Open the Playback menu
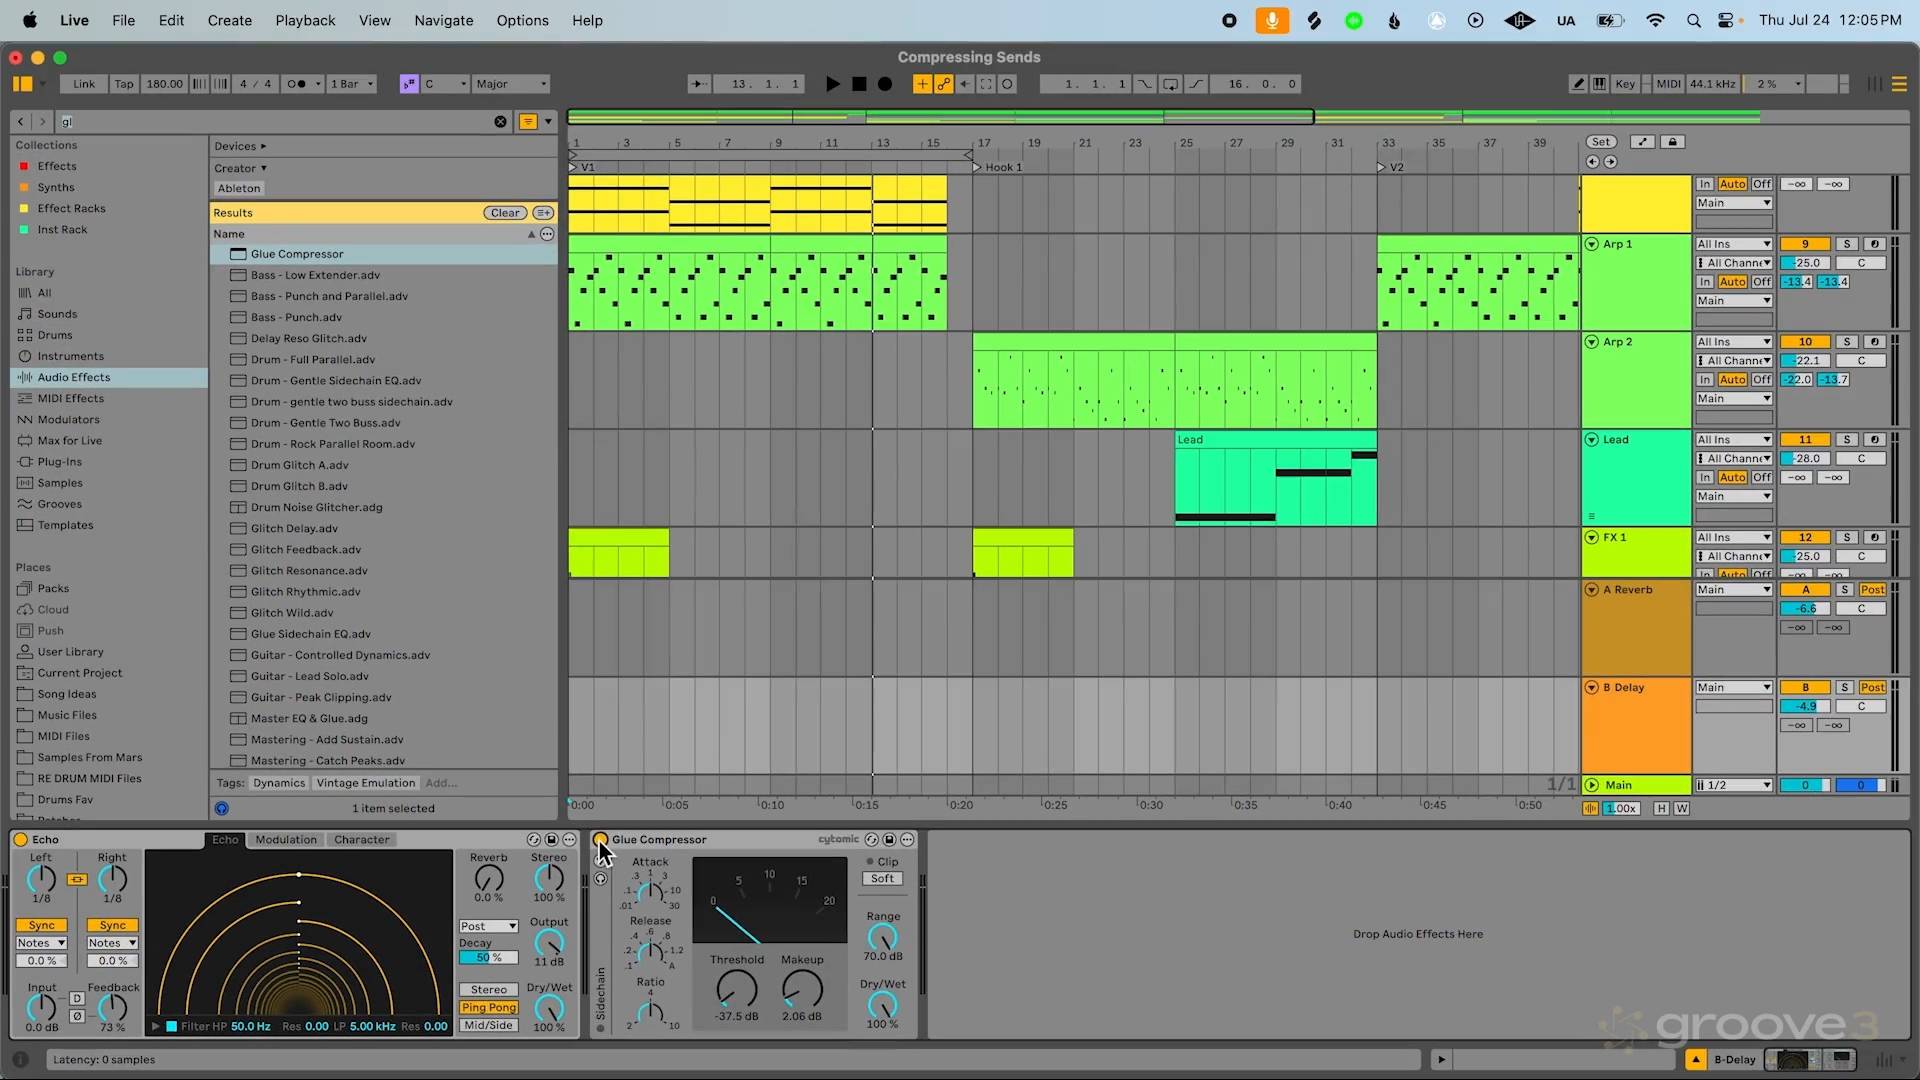Viewport: 1920px width, 1080px height. (305, 20)
